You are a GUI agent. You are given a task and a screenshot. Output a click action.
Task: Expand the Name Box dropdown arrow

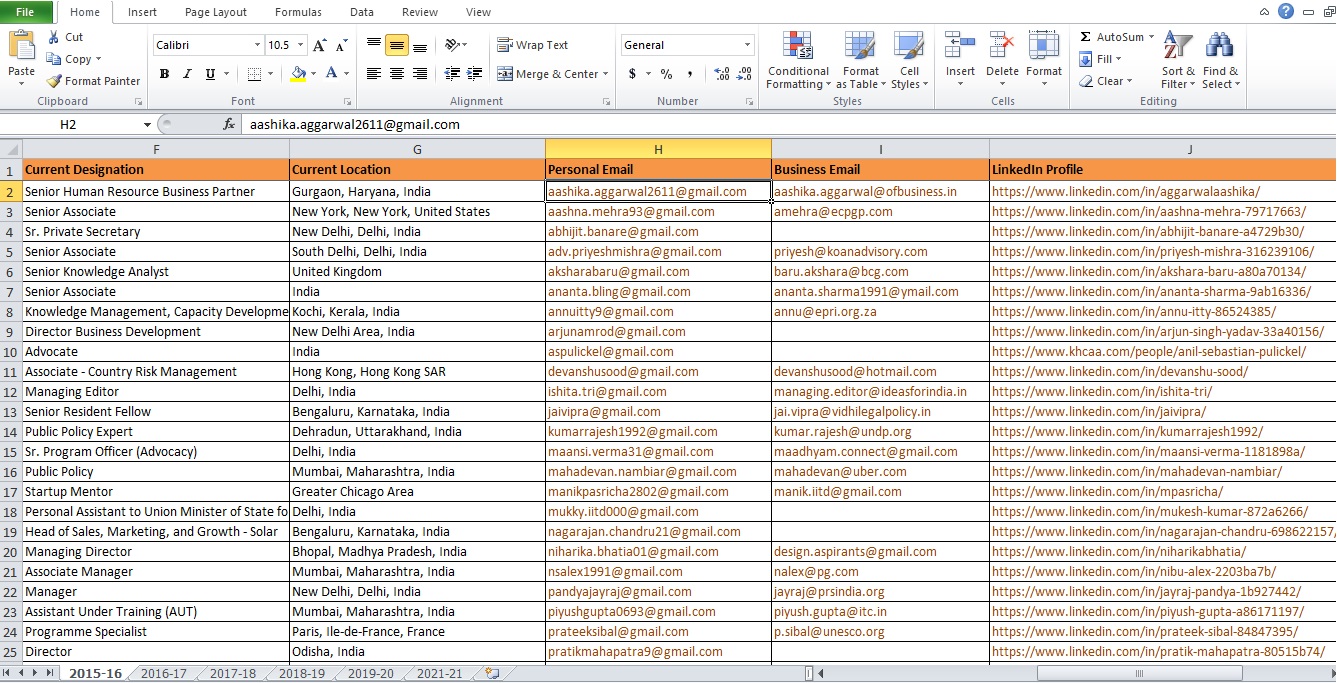pyautogui.click(x=147, y=125)
